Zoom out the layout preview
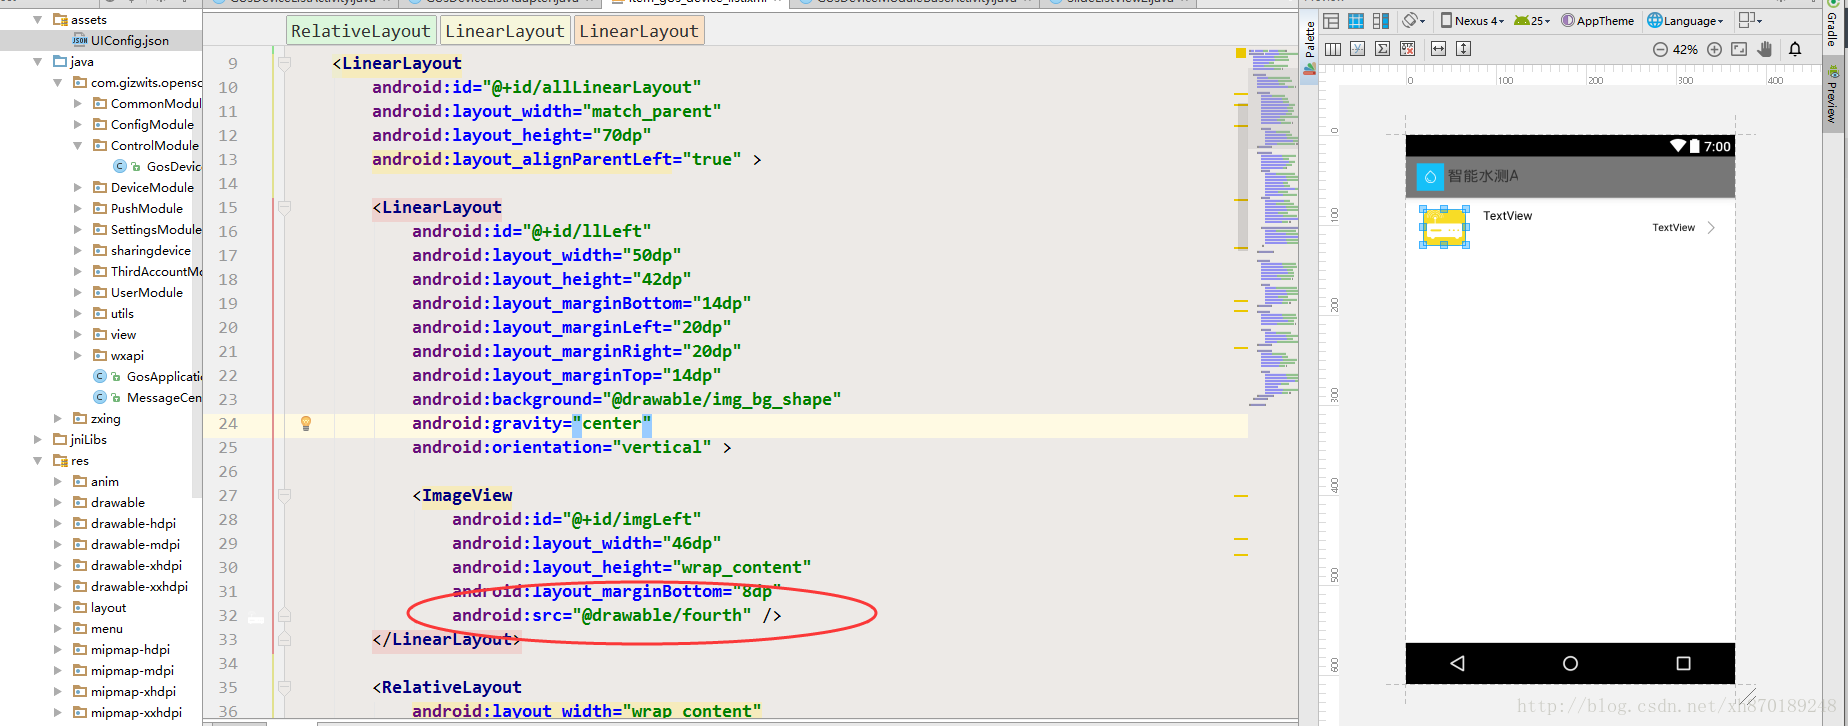 [1660, 50]
